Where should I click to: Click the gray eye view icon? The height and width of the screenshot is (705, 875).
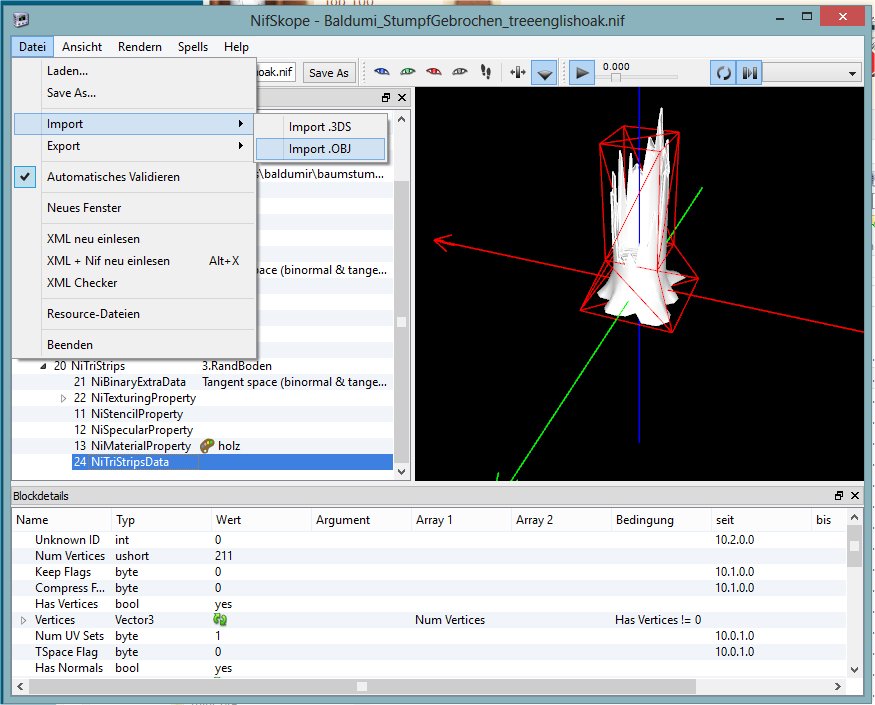[460, 72]
